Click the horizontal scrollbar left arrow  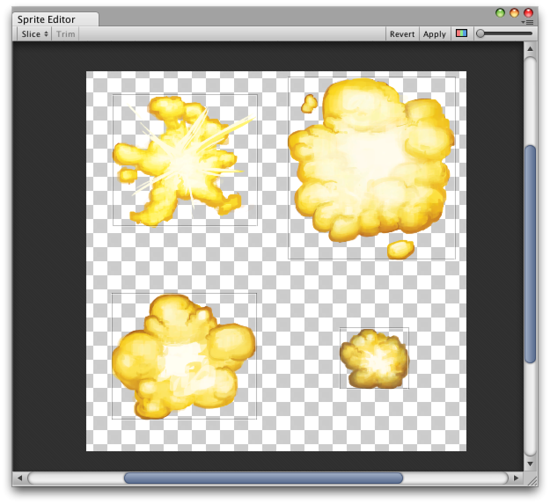20,478
